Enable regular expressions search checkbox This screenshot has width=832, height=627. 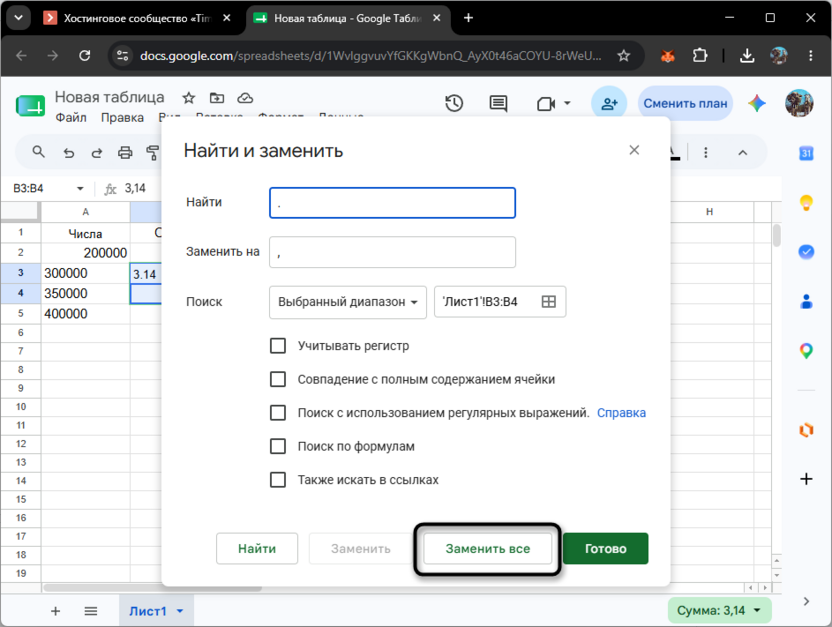[x=278, y=413]
